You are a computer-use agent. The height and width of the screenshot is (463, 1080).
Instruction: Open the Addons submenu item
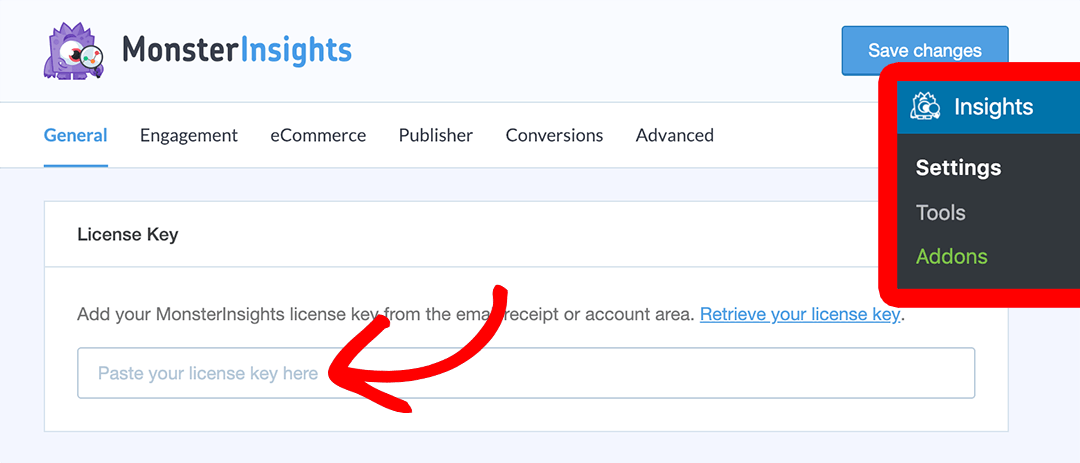[952, 256]
